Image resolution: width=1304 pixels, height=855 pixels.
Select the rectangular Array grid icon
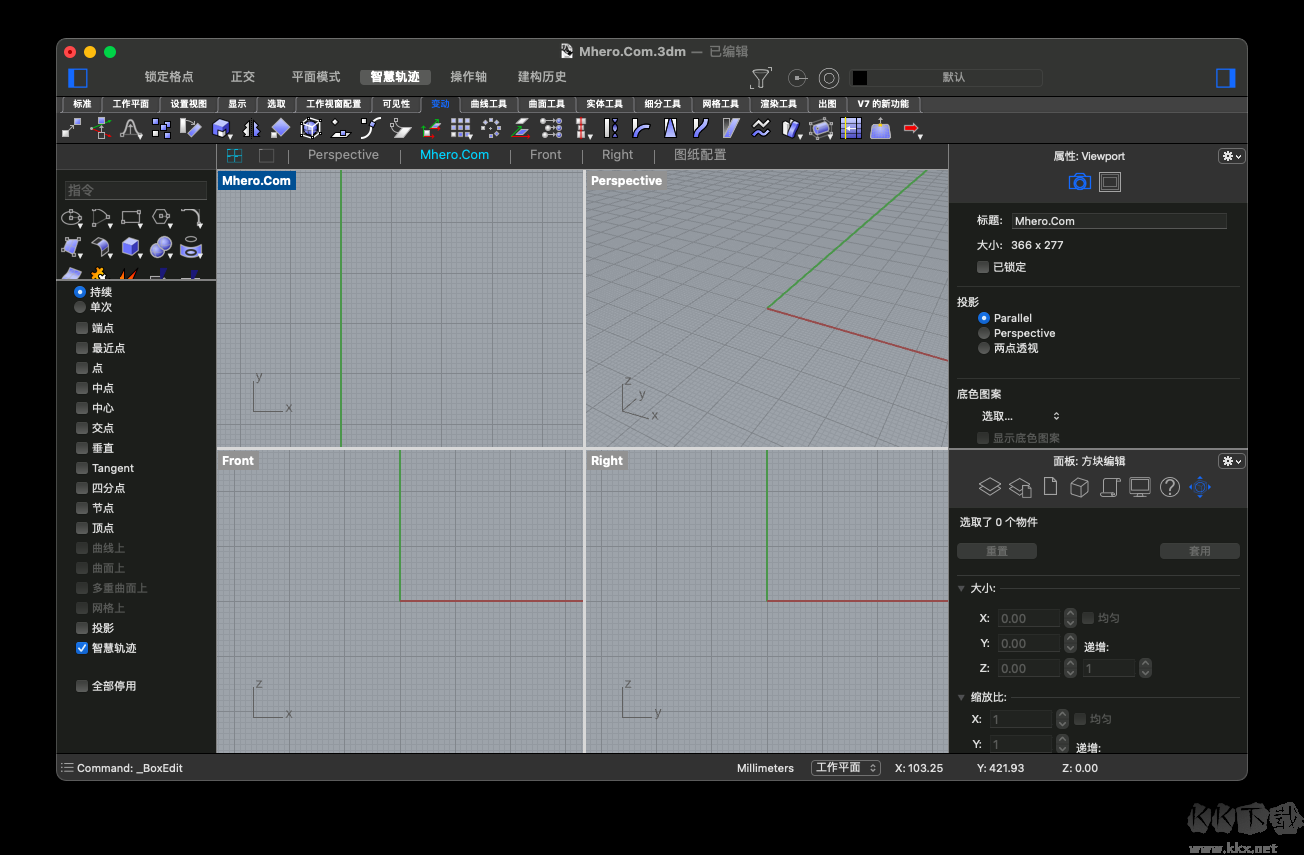coord(461,128)
